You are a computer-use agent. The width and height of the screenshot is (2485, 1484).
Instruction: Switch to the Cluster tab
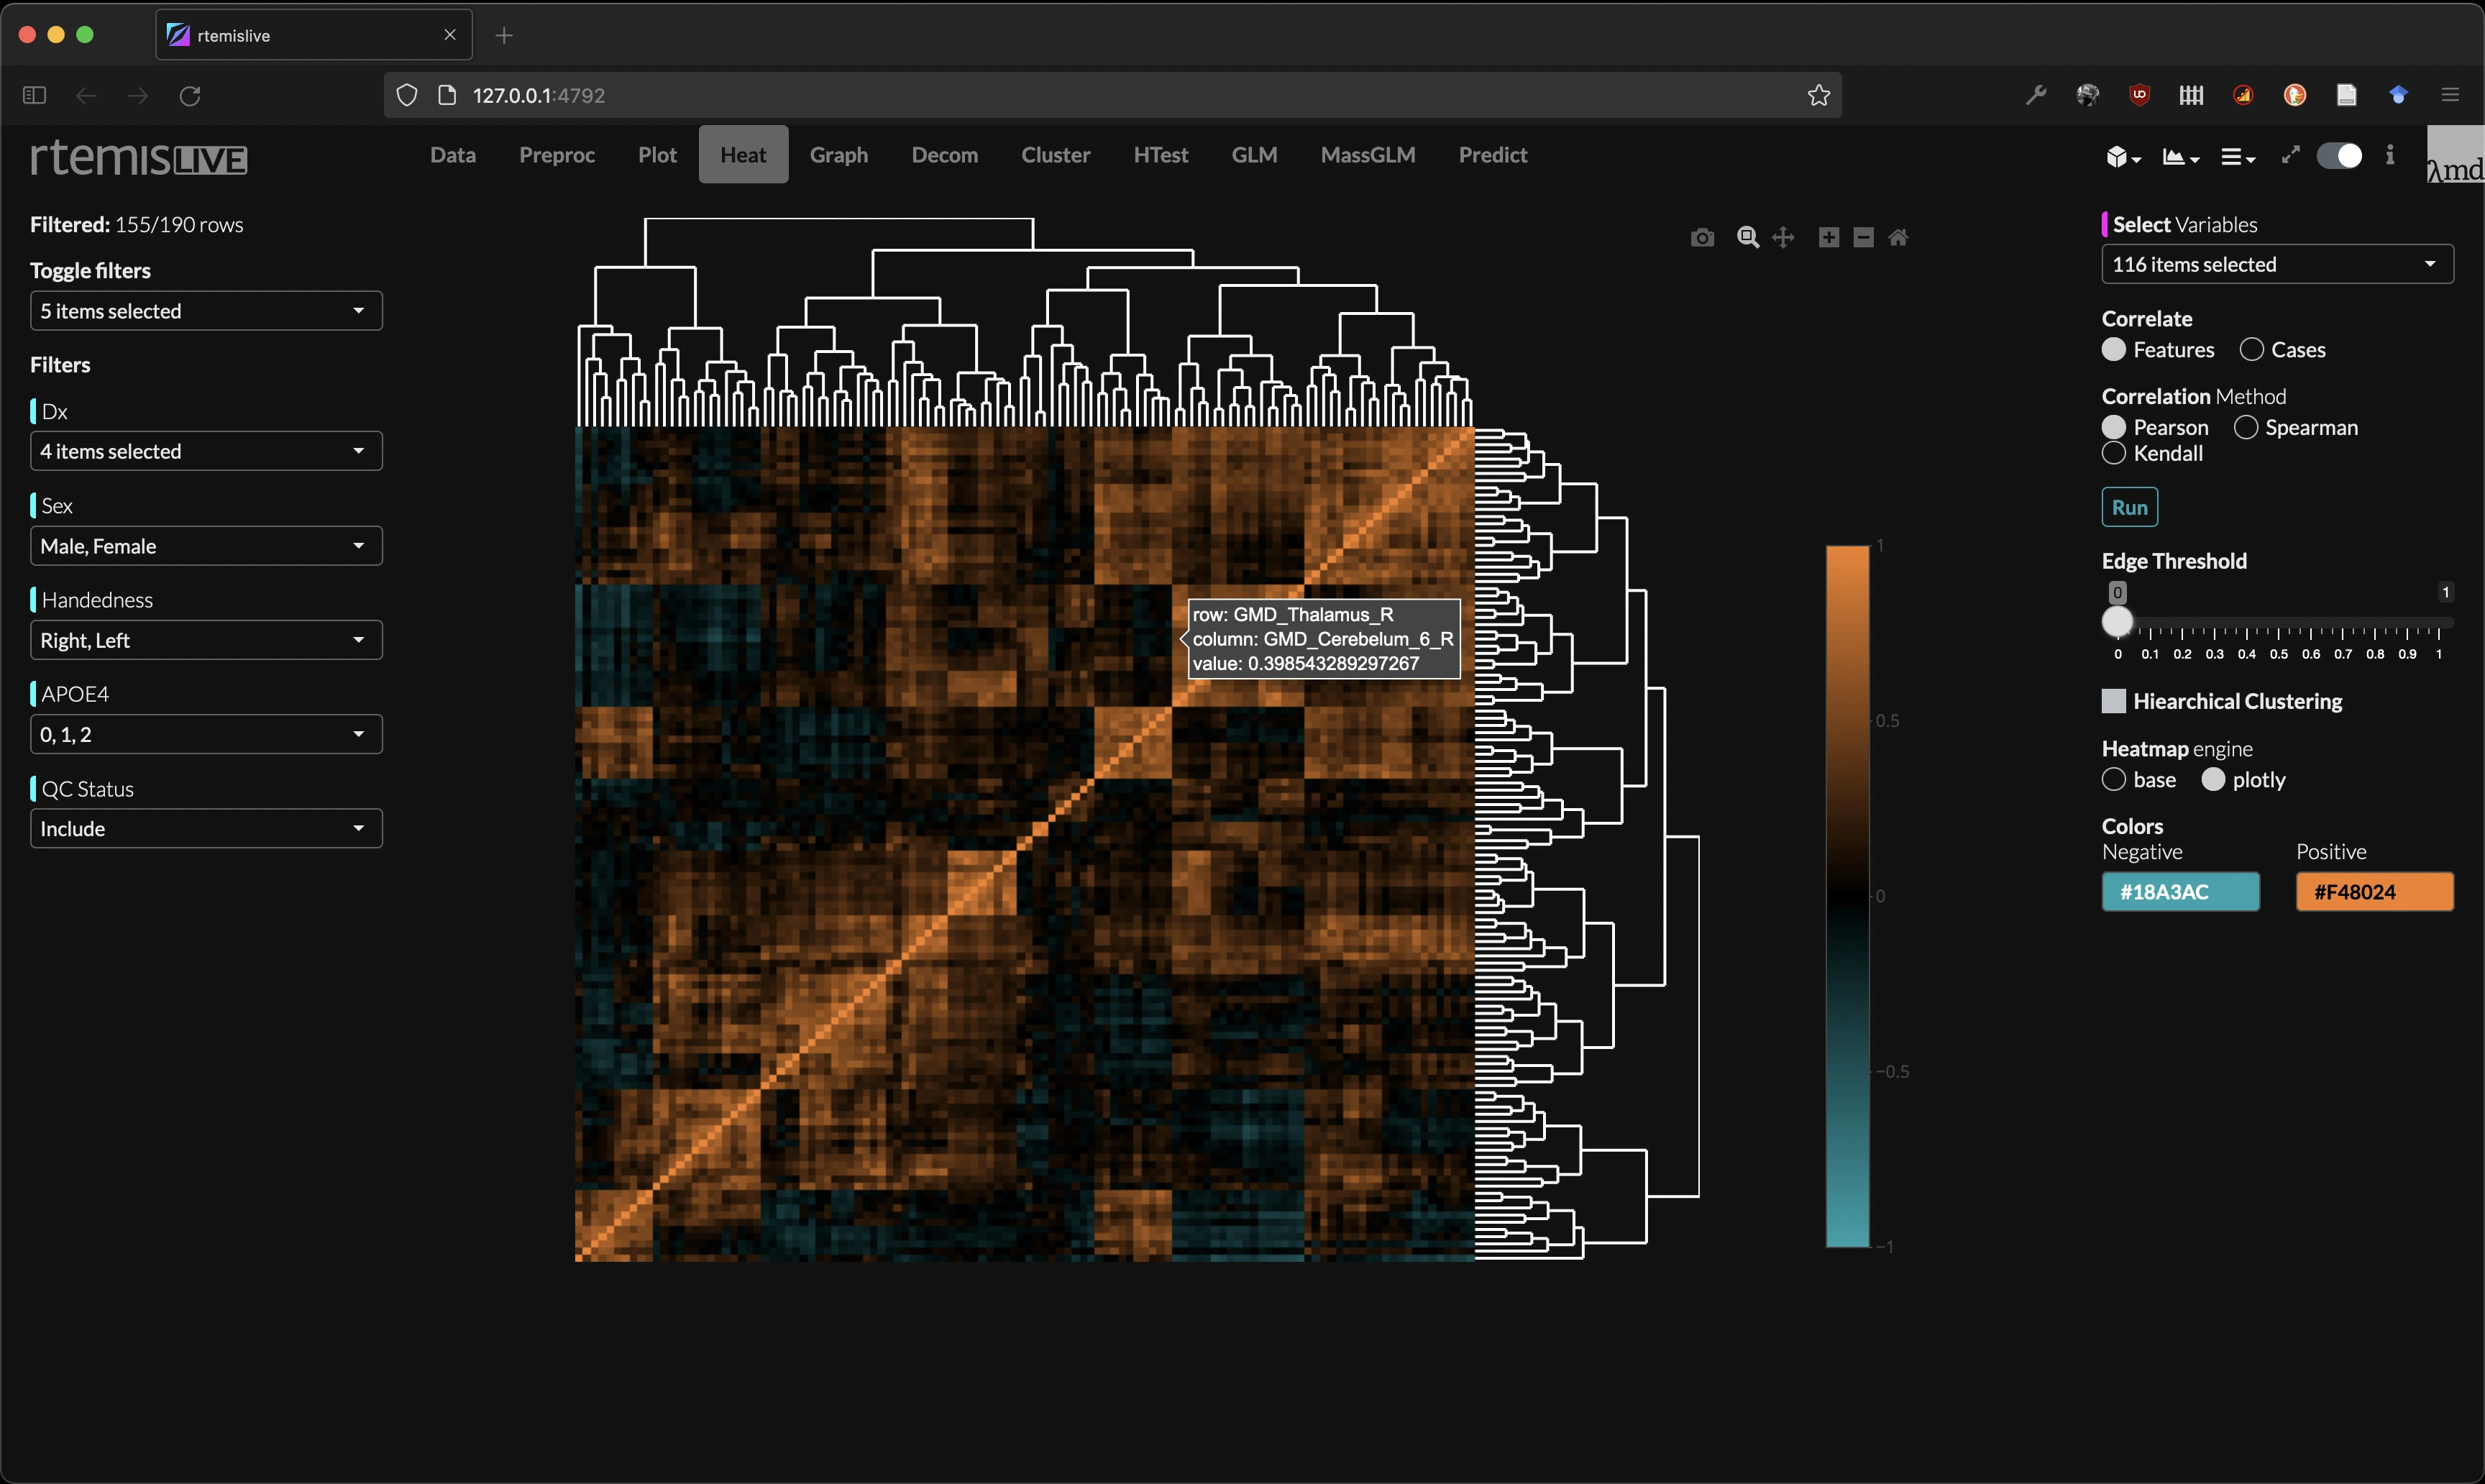coord(1055,155)
